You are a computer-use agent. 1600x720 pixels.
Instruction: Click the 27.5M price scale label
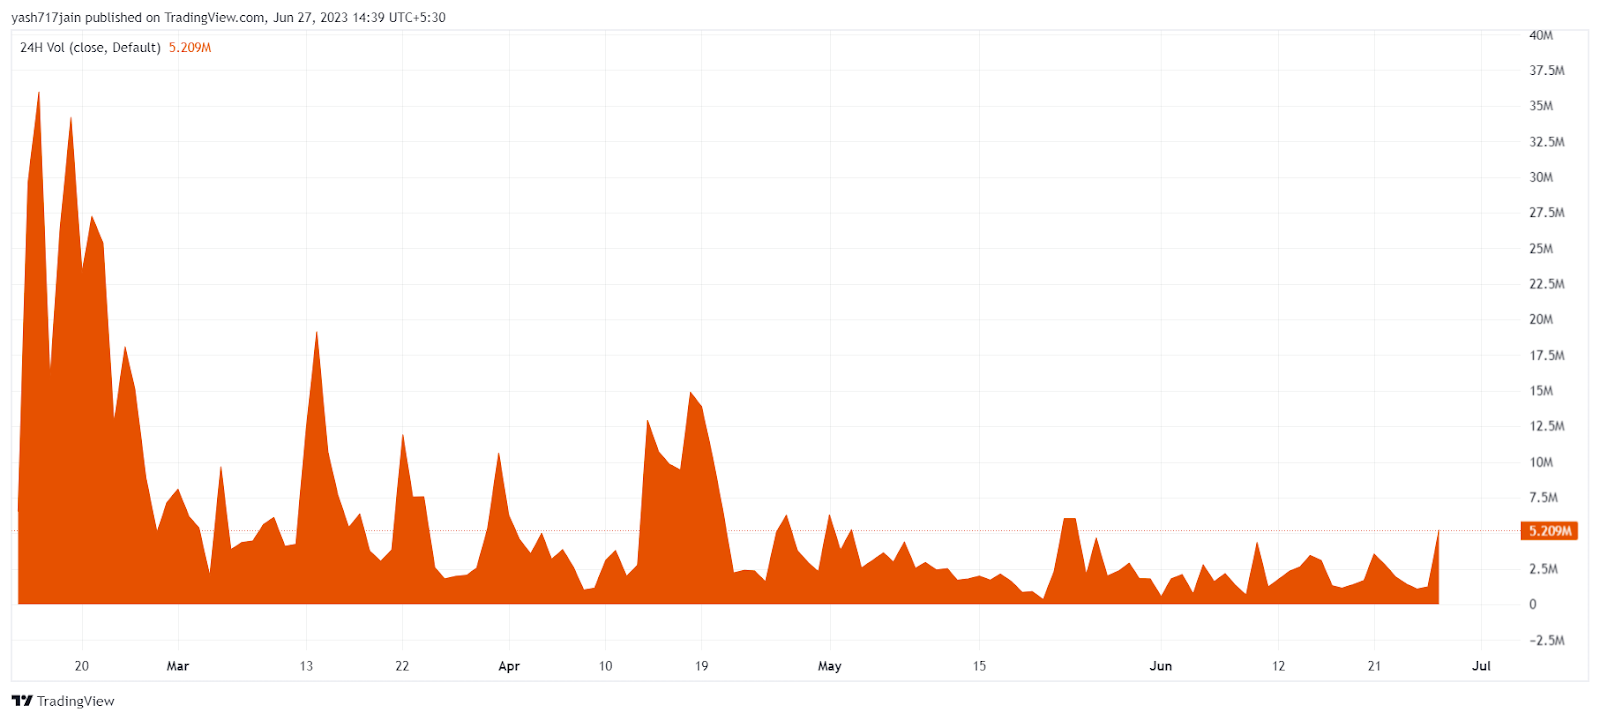1546,213
